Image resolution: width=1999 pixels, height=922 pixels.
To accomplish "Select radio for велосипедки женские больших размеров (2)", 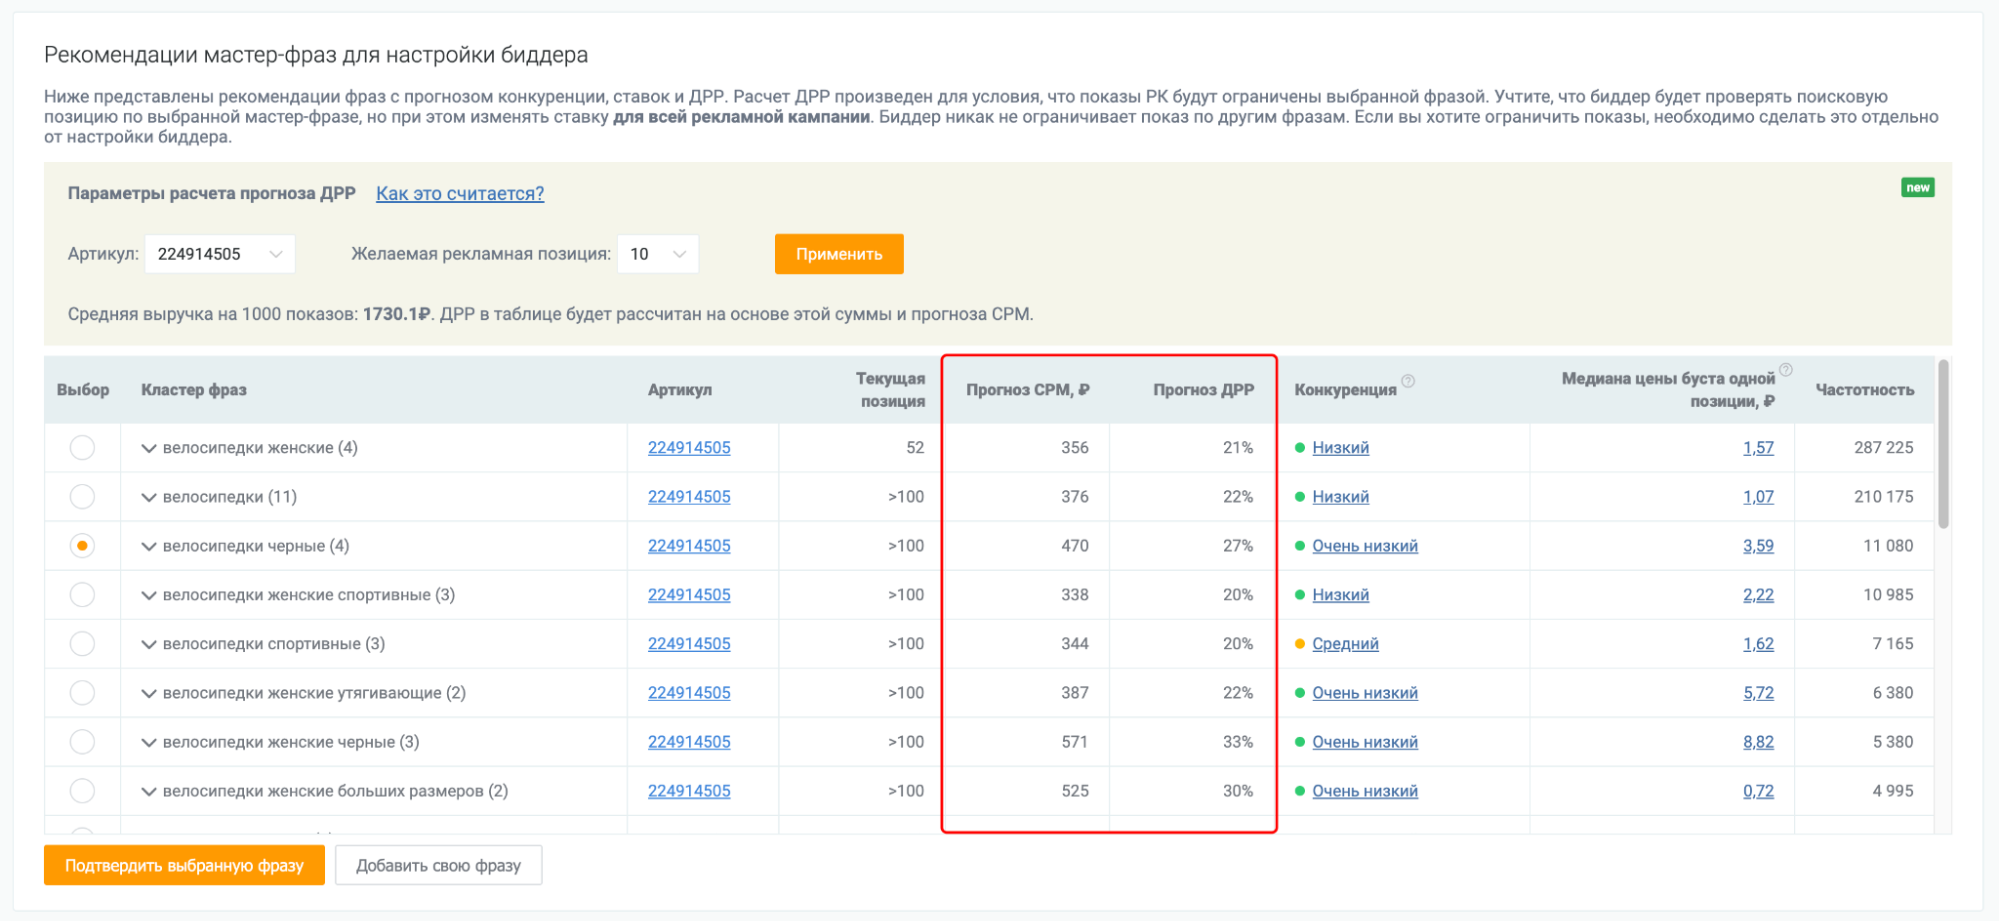I will coord(82,791).
